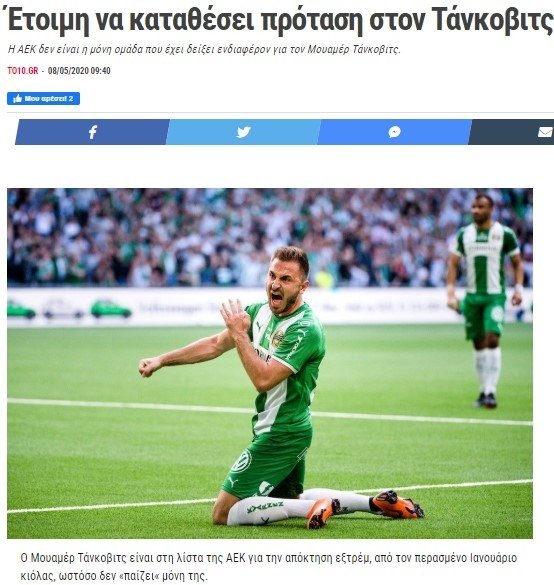Click the 'Μου αρέσει 2' like button

pos(43,98)
